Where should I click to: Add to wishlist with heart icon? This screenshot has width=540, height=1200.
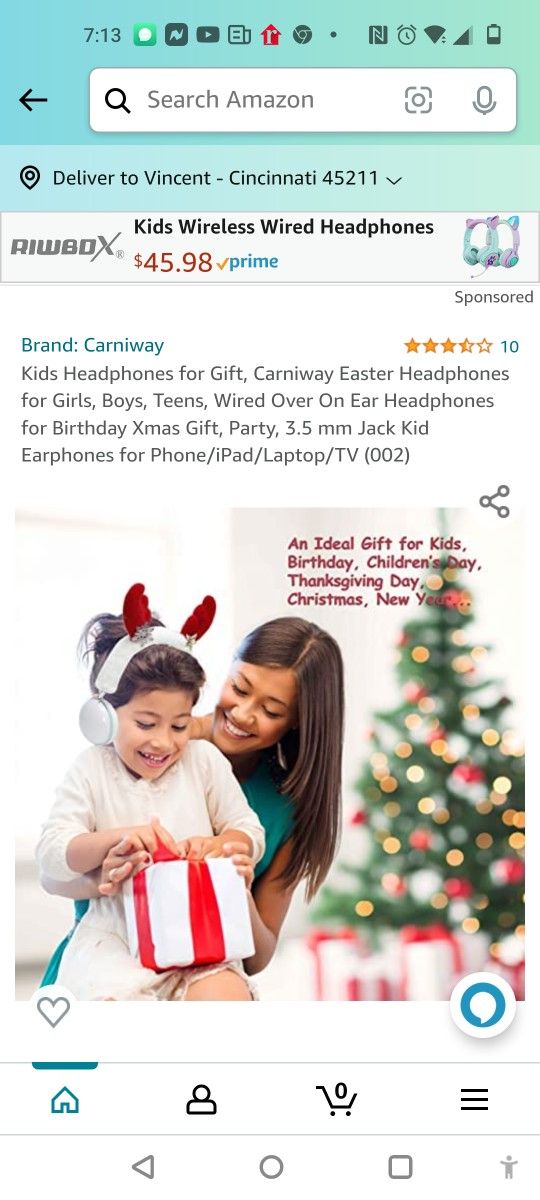tap(53, 1012)
